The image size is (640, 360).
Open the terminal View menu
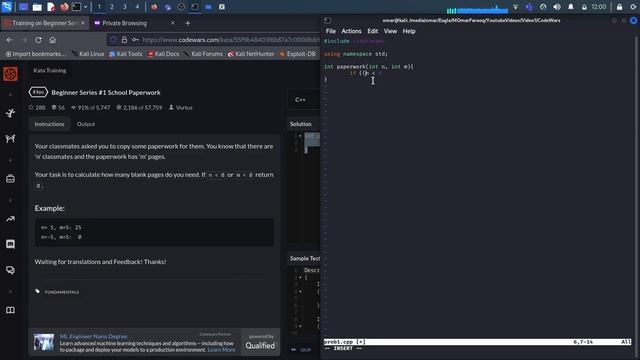(x=390, y=31)
